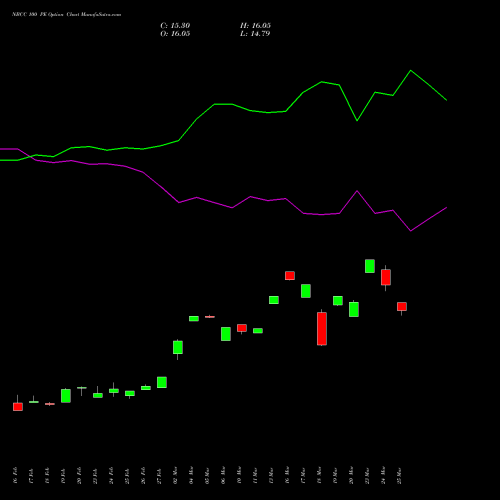Select the green candle for 02 Mar
The height and width of the screenshot is (500, 500).
[x=178, y=347]
